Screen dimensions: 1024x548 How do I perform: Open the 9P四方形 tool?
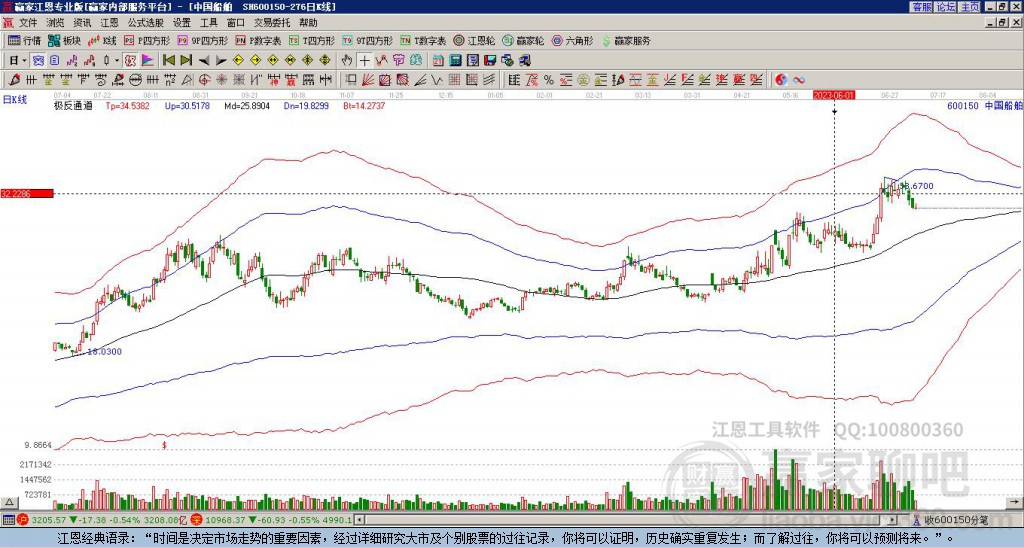pos(202,40)
